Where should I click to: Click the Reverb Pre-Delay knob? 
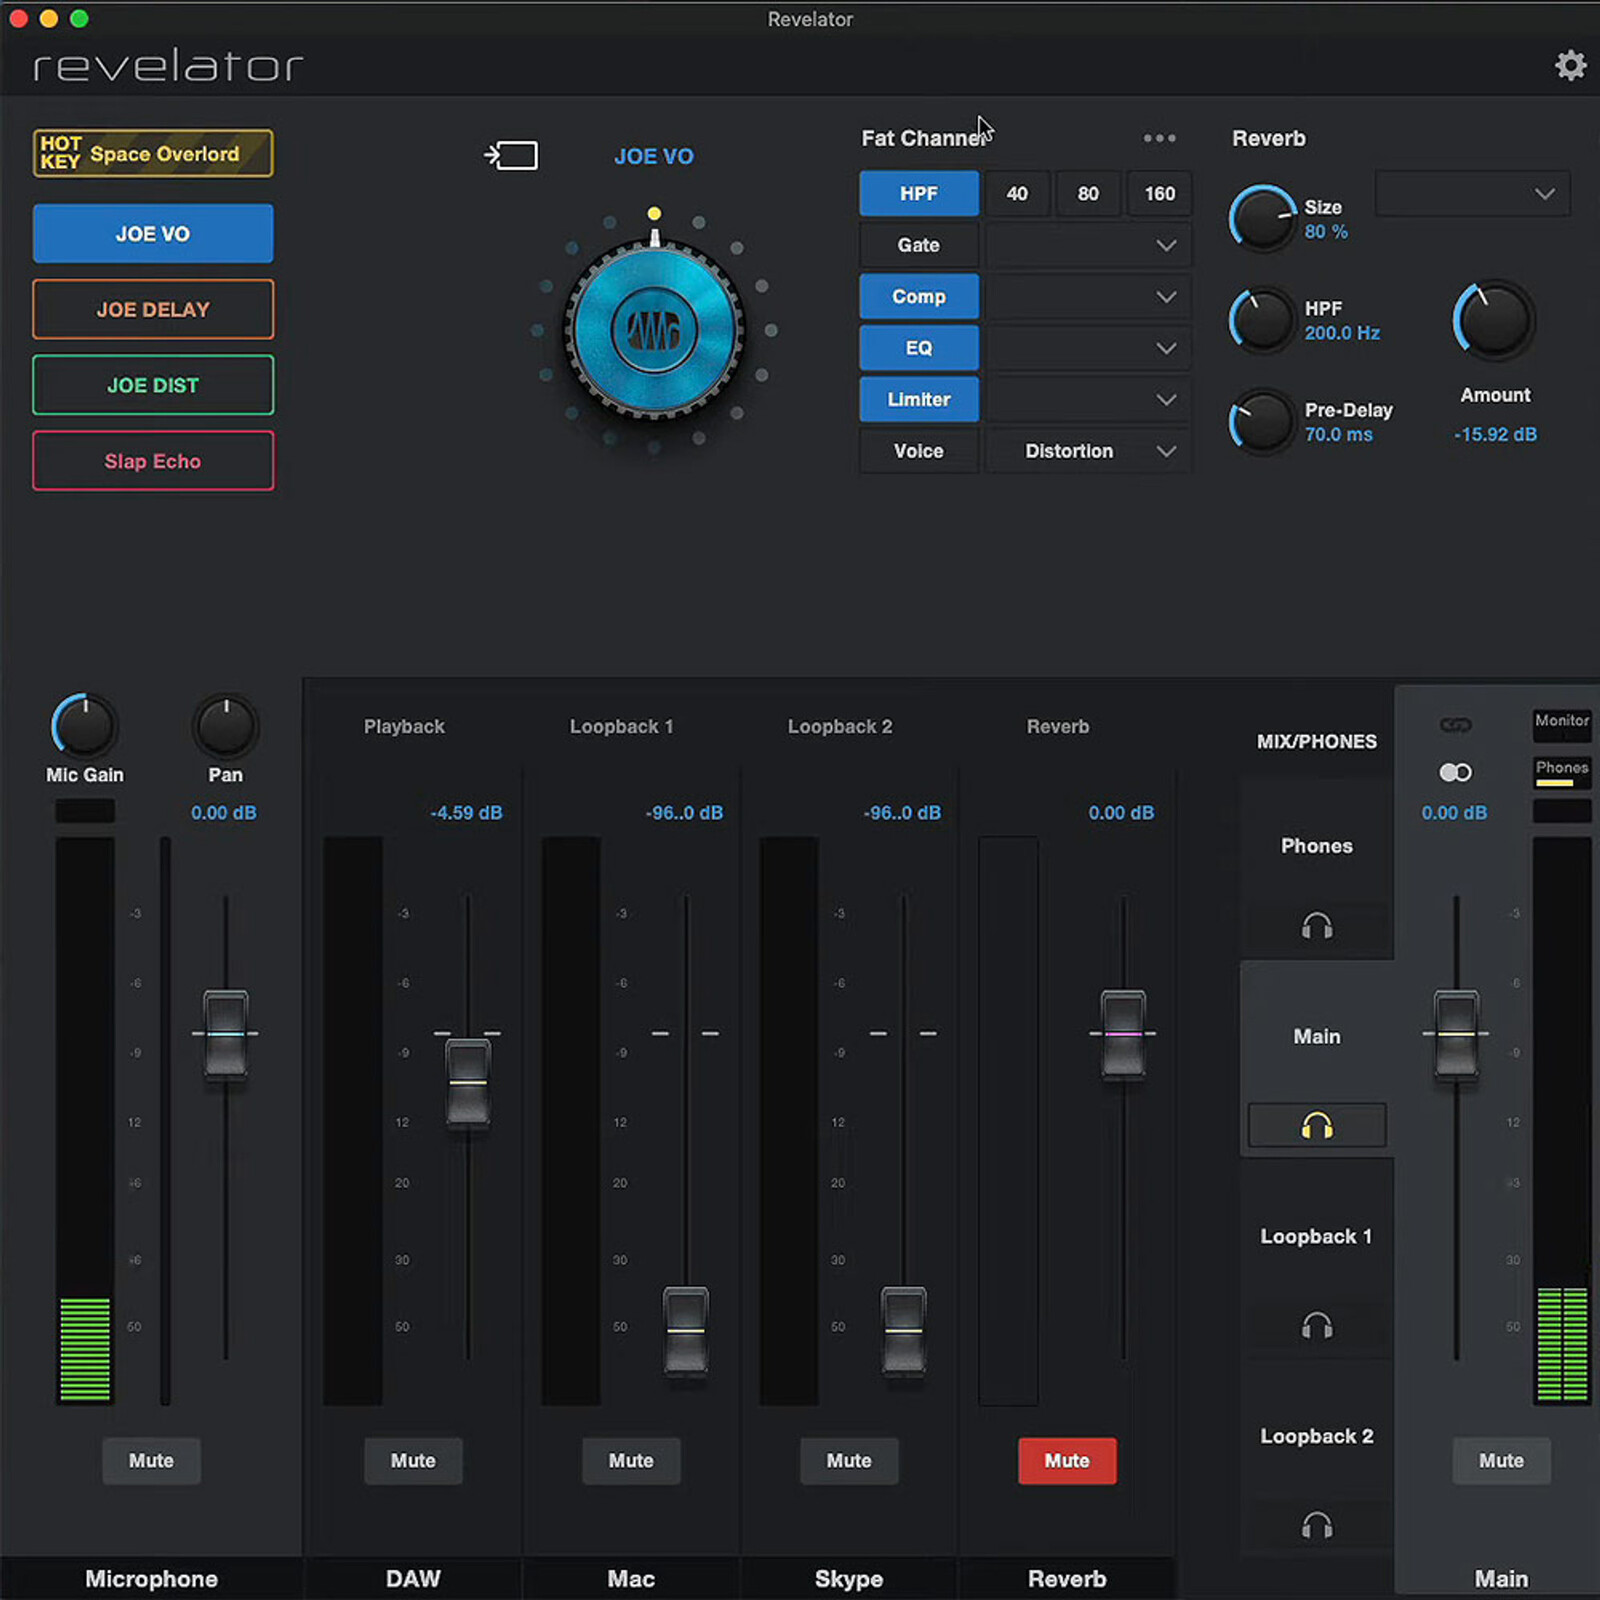coord(1262,422)
